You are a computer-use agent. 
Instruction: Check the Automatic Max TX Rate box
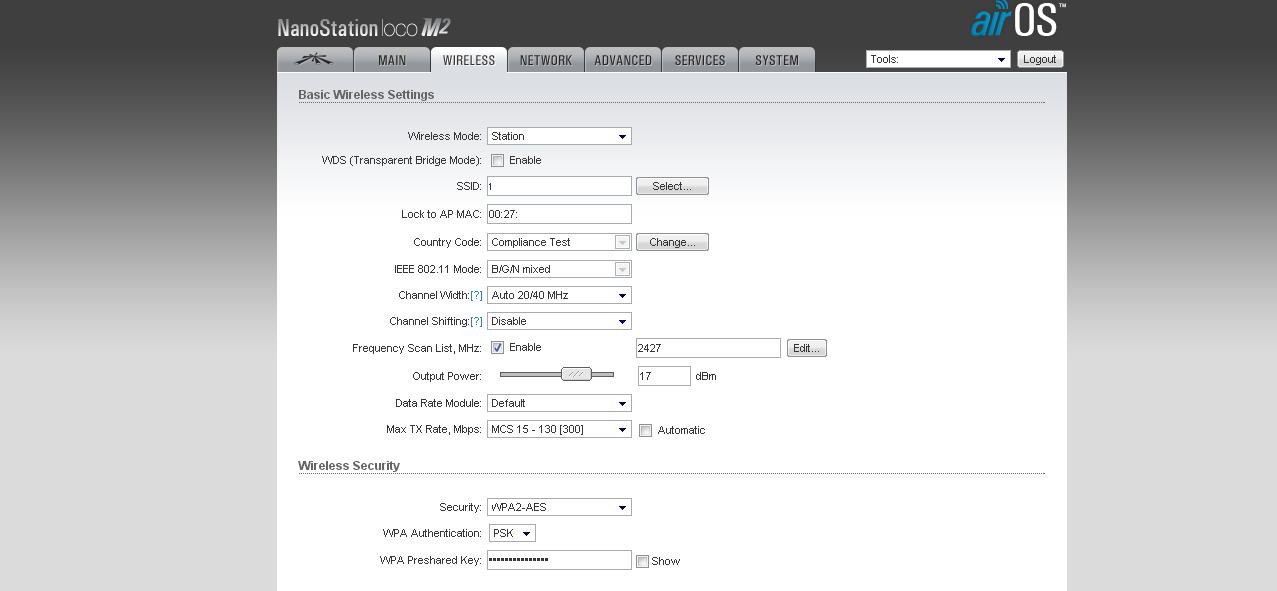[x=646, y=431]
